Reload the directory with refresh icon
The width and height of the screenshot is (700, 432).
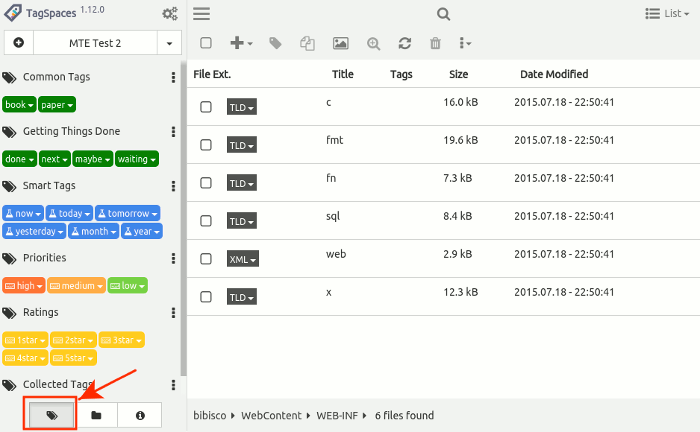404,43
